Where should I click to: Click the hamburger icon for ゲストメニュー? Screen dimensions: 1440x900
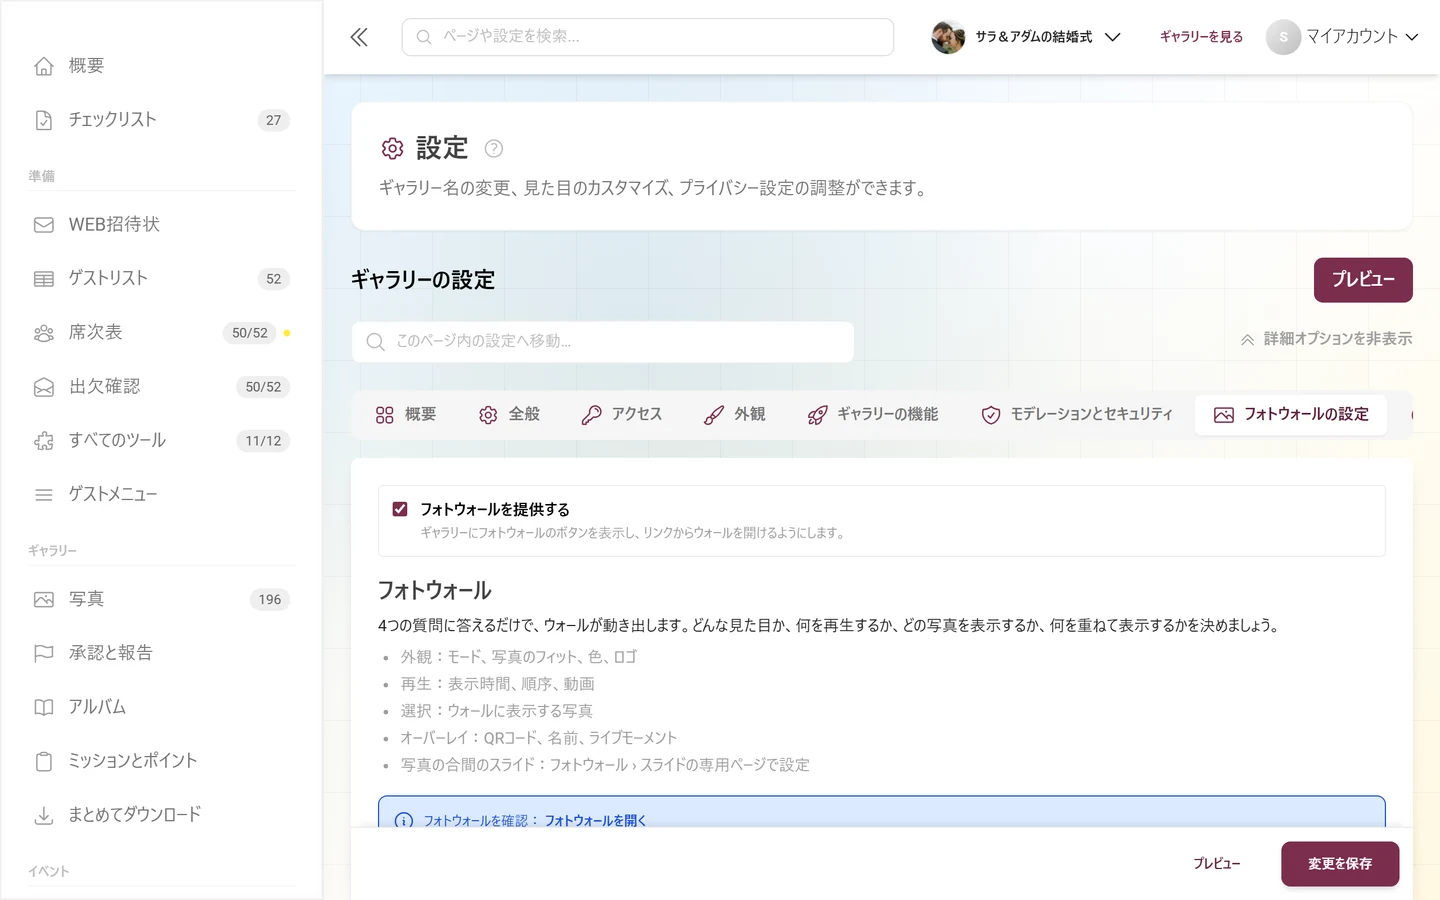(44, 495)
